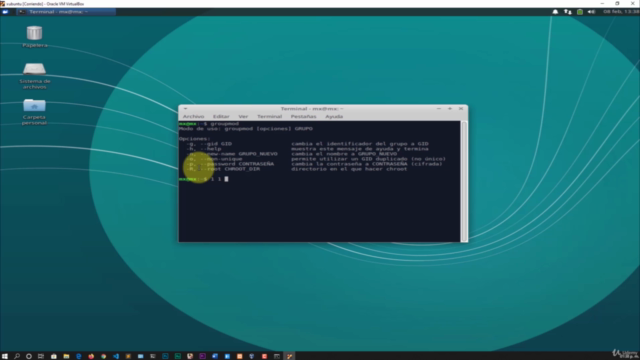
Task: Open the terminal window menu button in the title bar
Action: click(x=185, y=109)
